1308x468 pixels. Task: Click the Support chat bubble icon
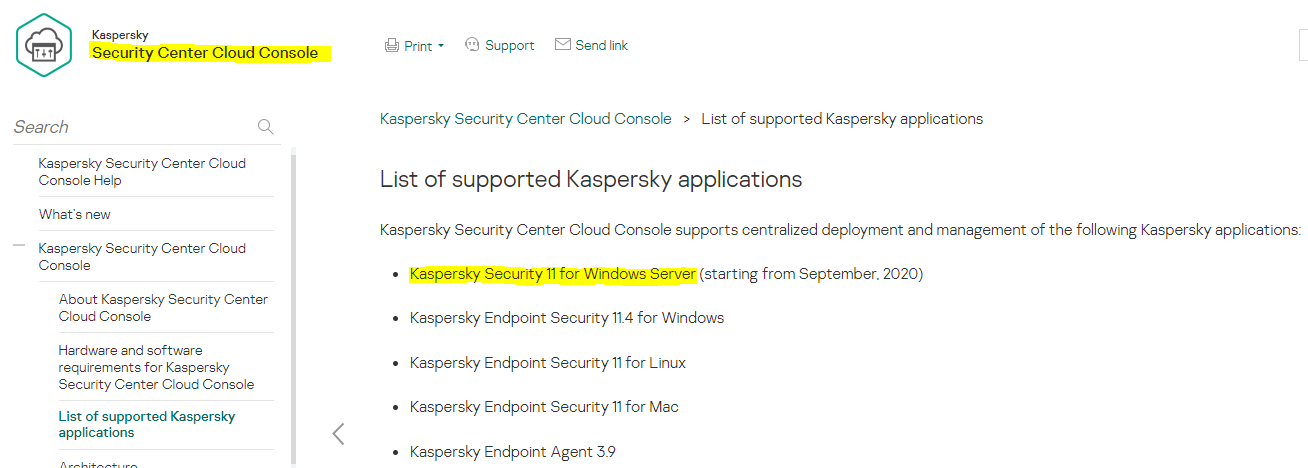tap(472, 45)
